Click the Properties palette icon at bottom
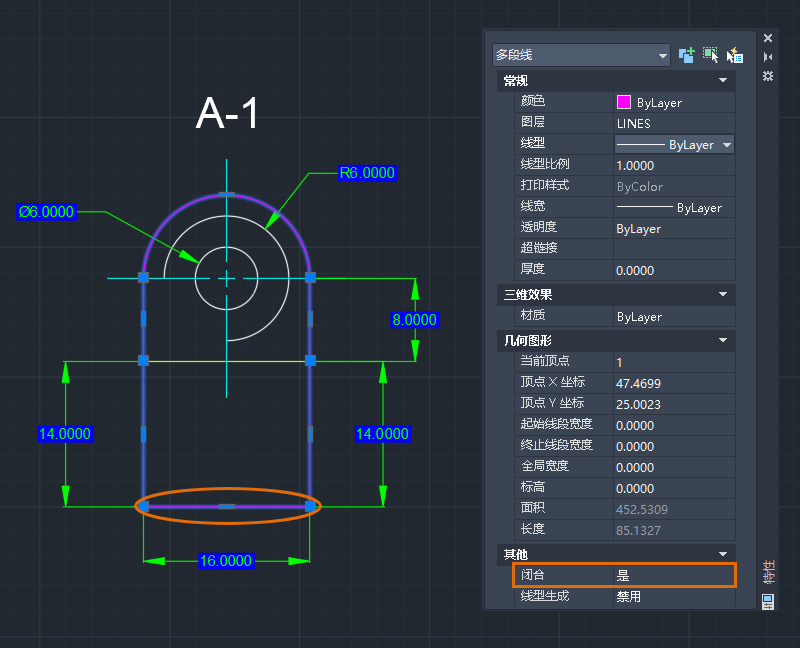The image size is (800, 648). [768, 601]
